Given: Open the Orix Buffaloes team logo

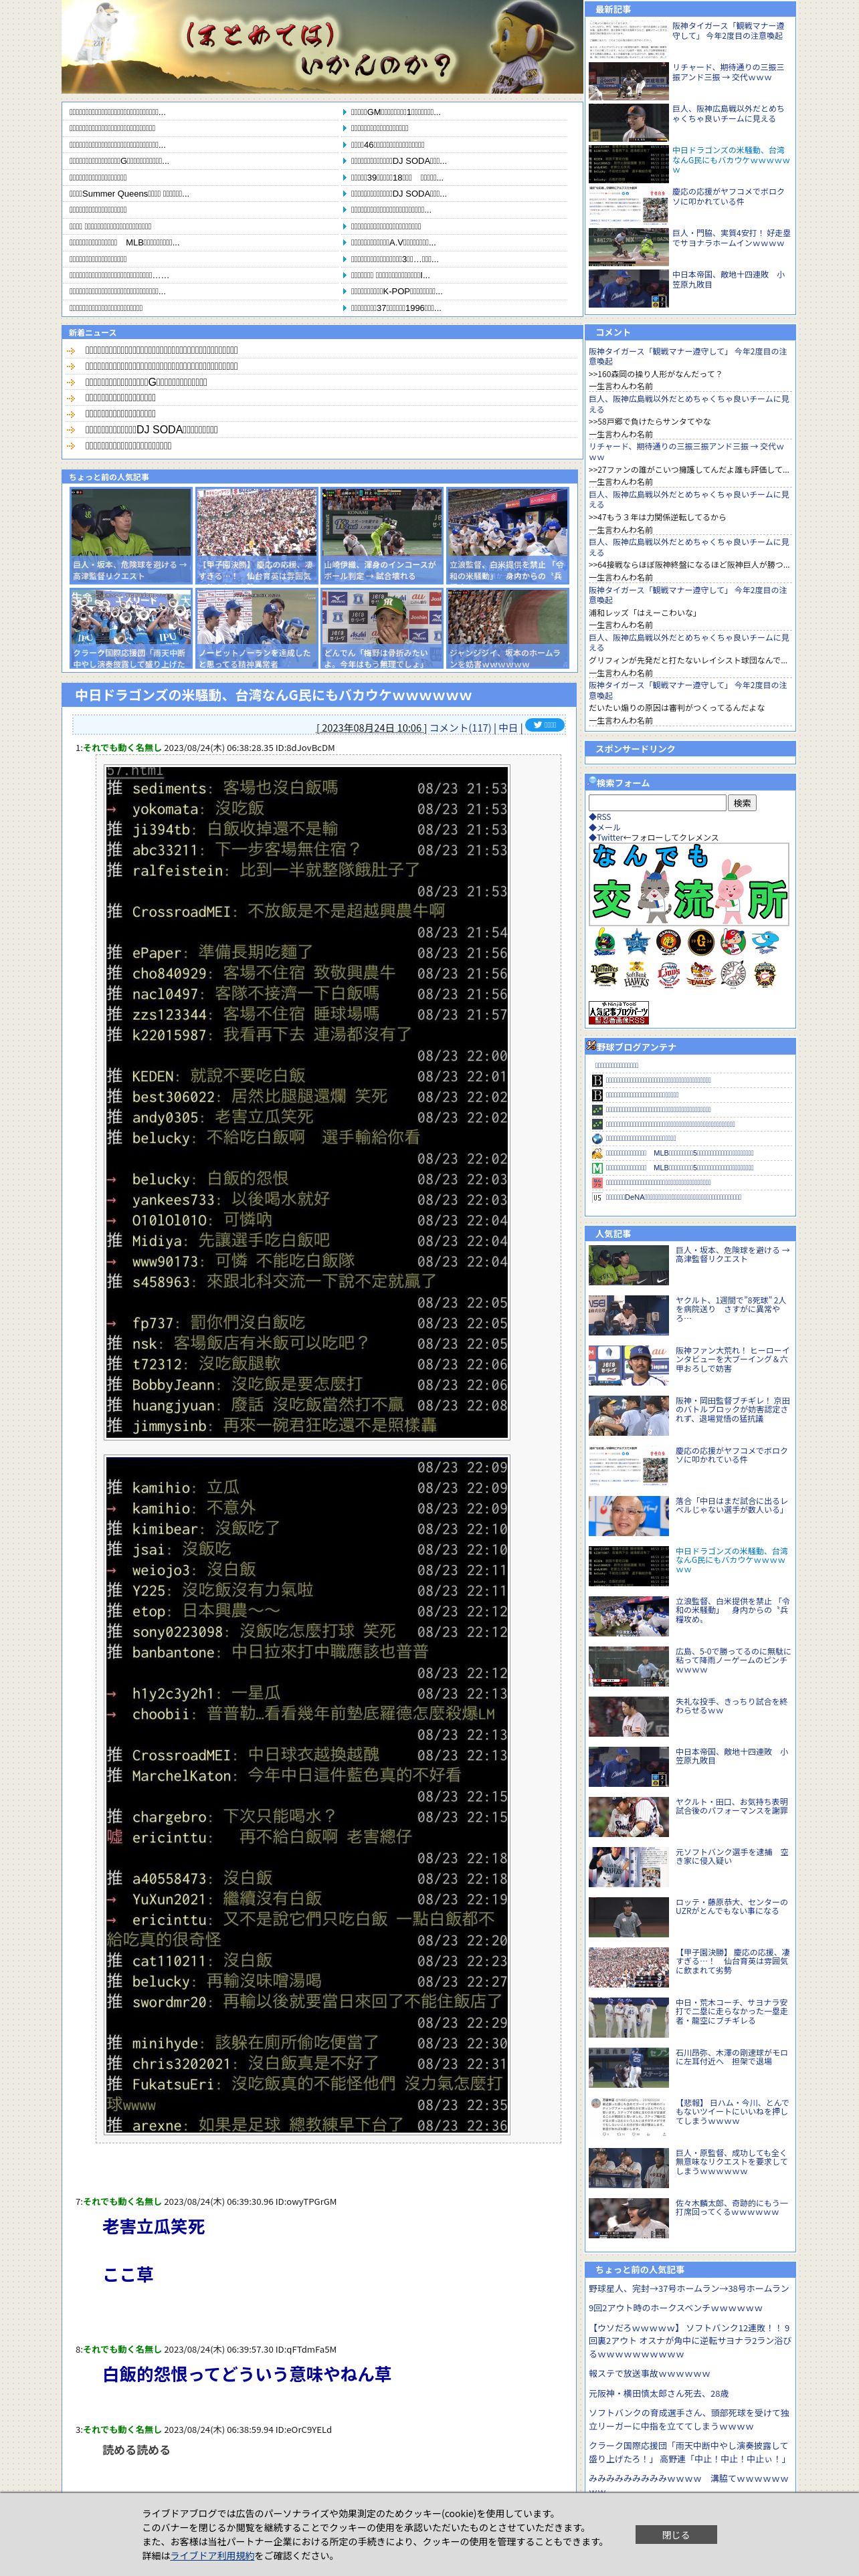Looking at the screenshot, I should pos(605,974).
